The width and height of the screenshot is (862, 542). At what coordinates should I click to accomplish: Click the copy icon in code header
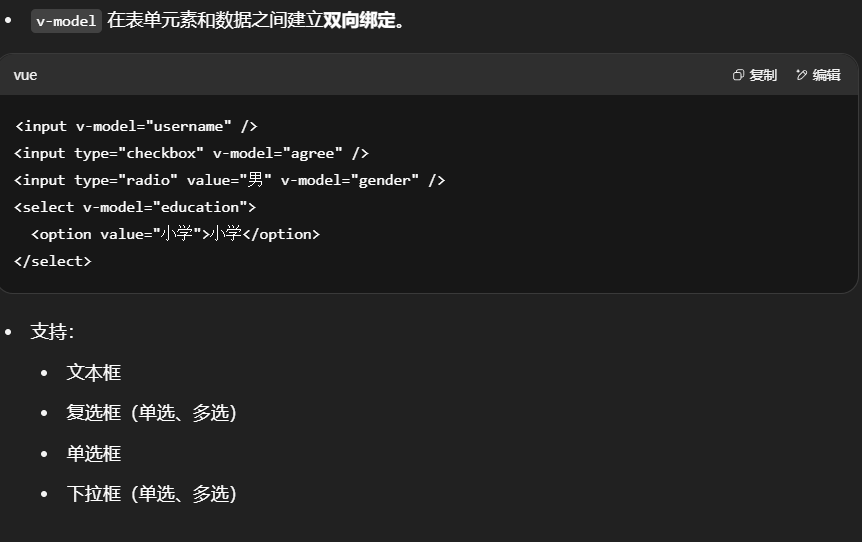739,75
